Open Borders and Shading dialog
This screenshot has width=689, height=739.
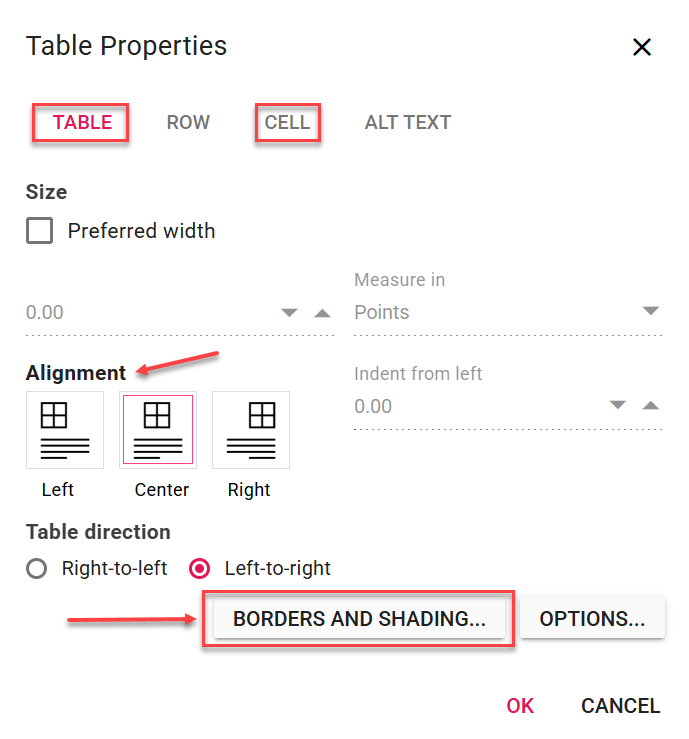[359, 619]
